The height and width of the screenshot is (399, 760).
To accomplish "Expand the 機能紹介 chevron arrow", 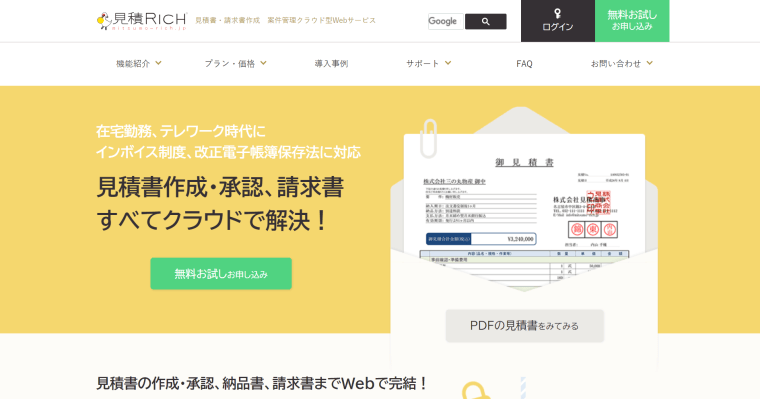I will pos(158,63).
